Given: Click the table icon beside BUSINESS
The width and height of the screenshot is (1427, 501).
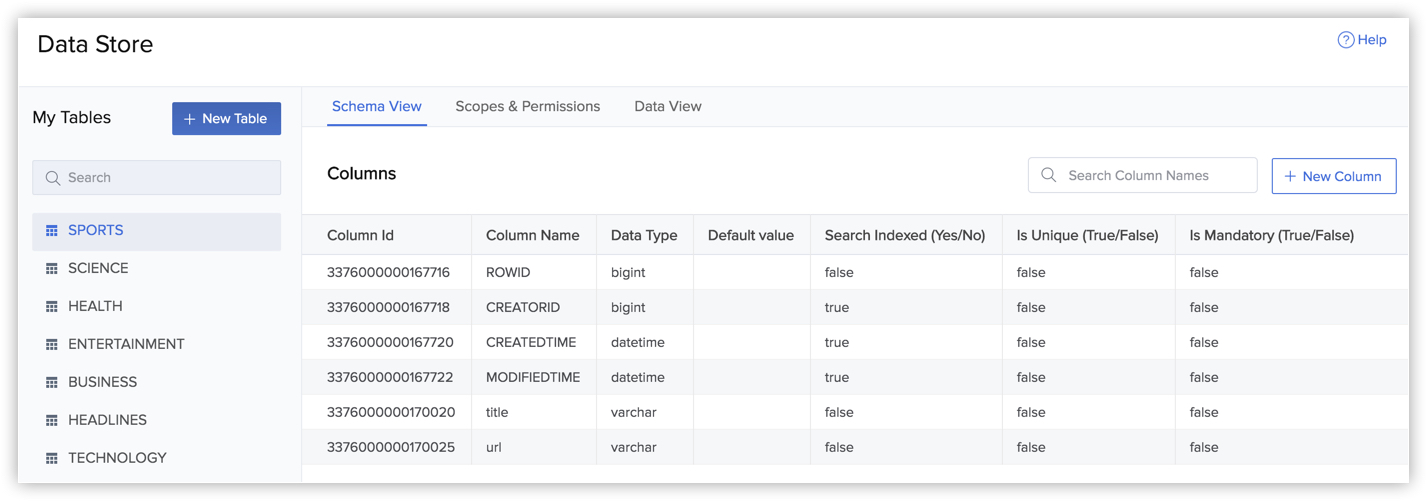Looking at the screenshot, I should point(52,383).
